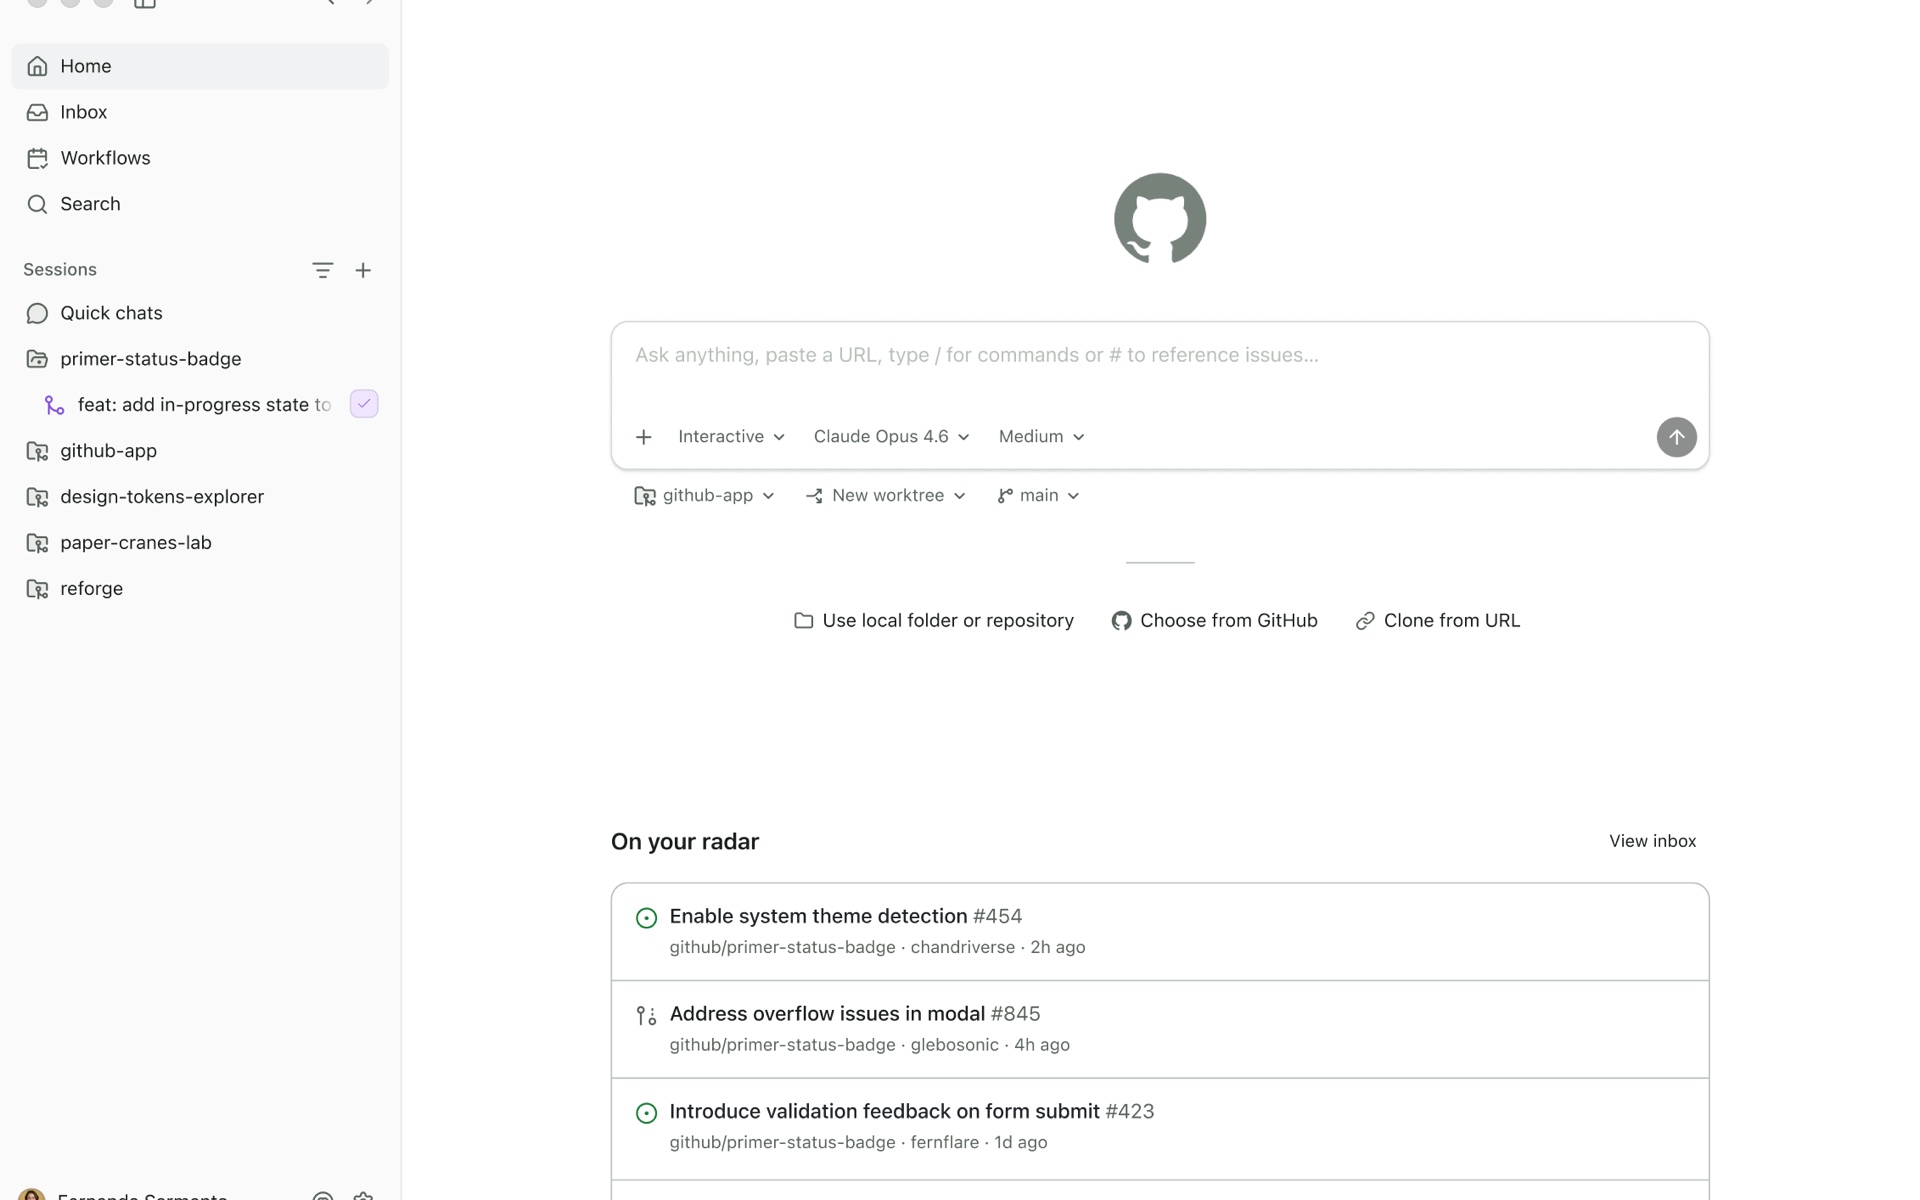Image resolution: width=1920 pixels, height=1200 pixels.
Task: Click the github-app folder icon in sidebar
Action: tap(37, 451)
